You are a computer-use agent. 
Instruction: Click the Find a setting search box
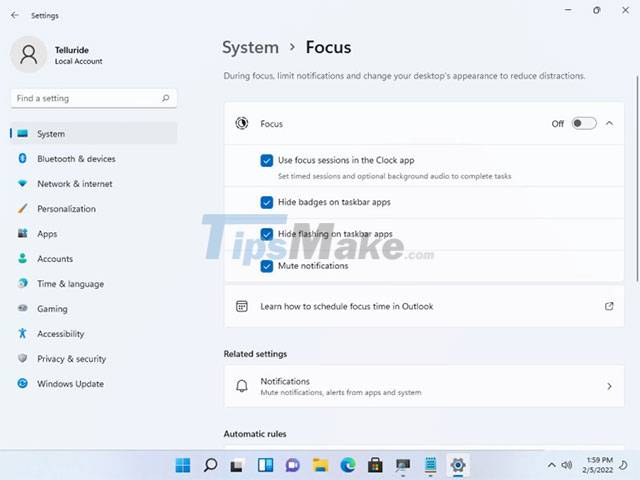[x=93, y=98]
